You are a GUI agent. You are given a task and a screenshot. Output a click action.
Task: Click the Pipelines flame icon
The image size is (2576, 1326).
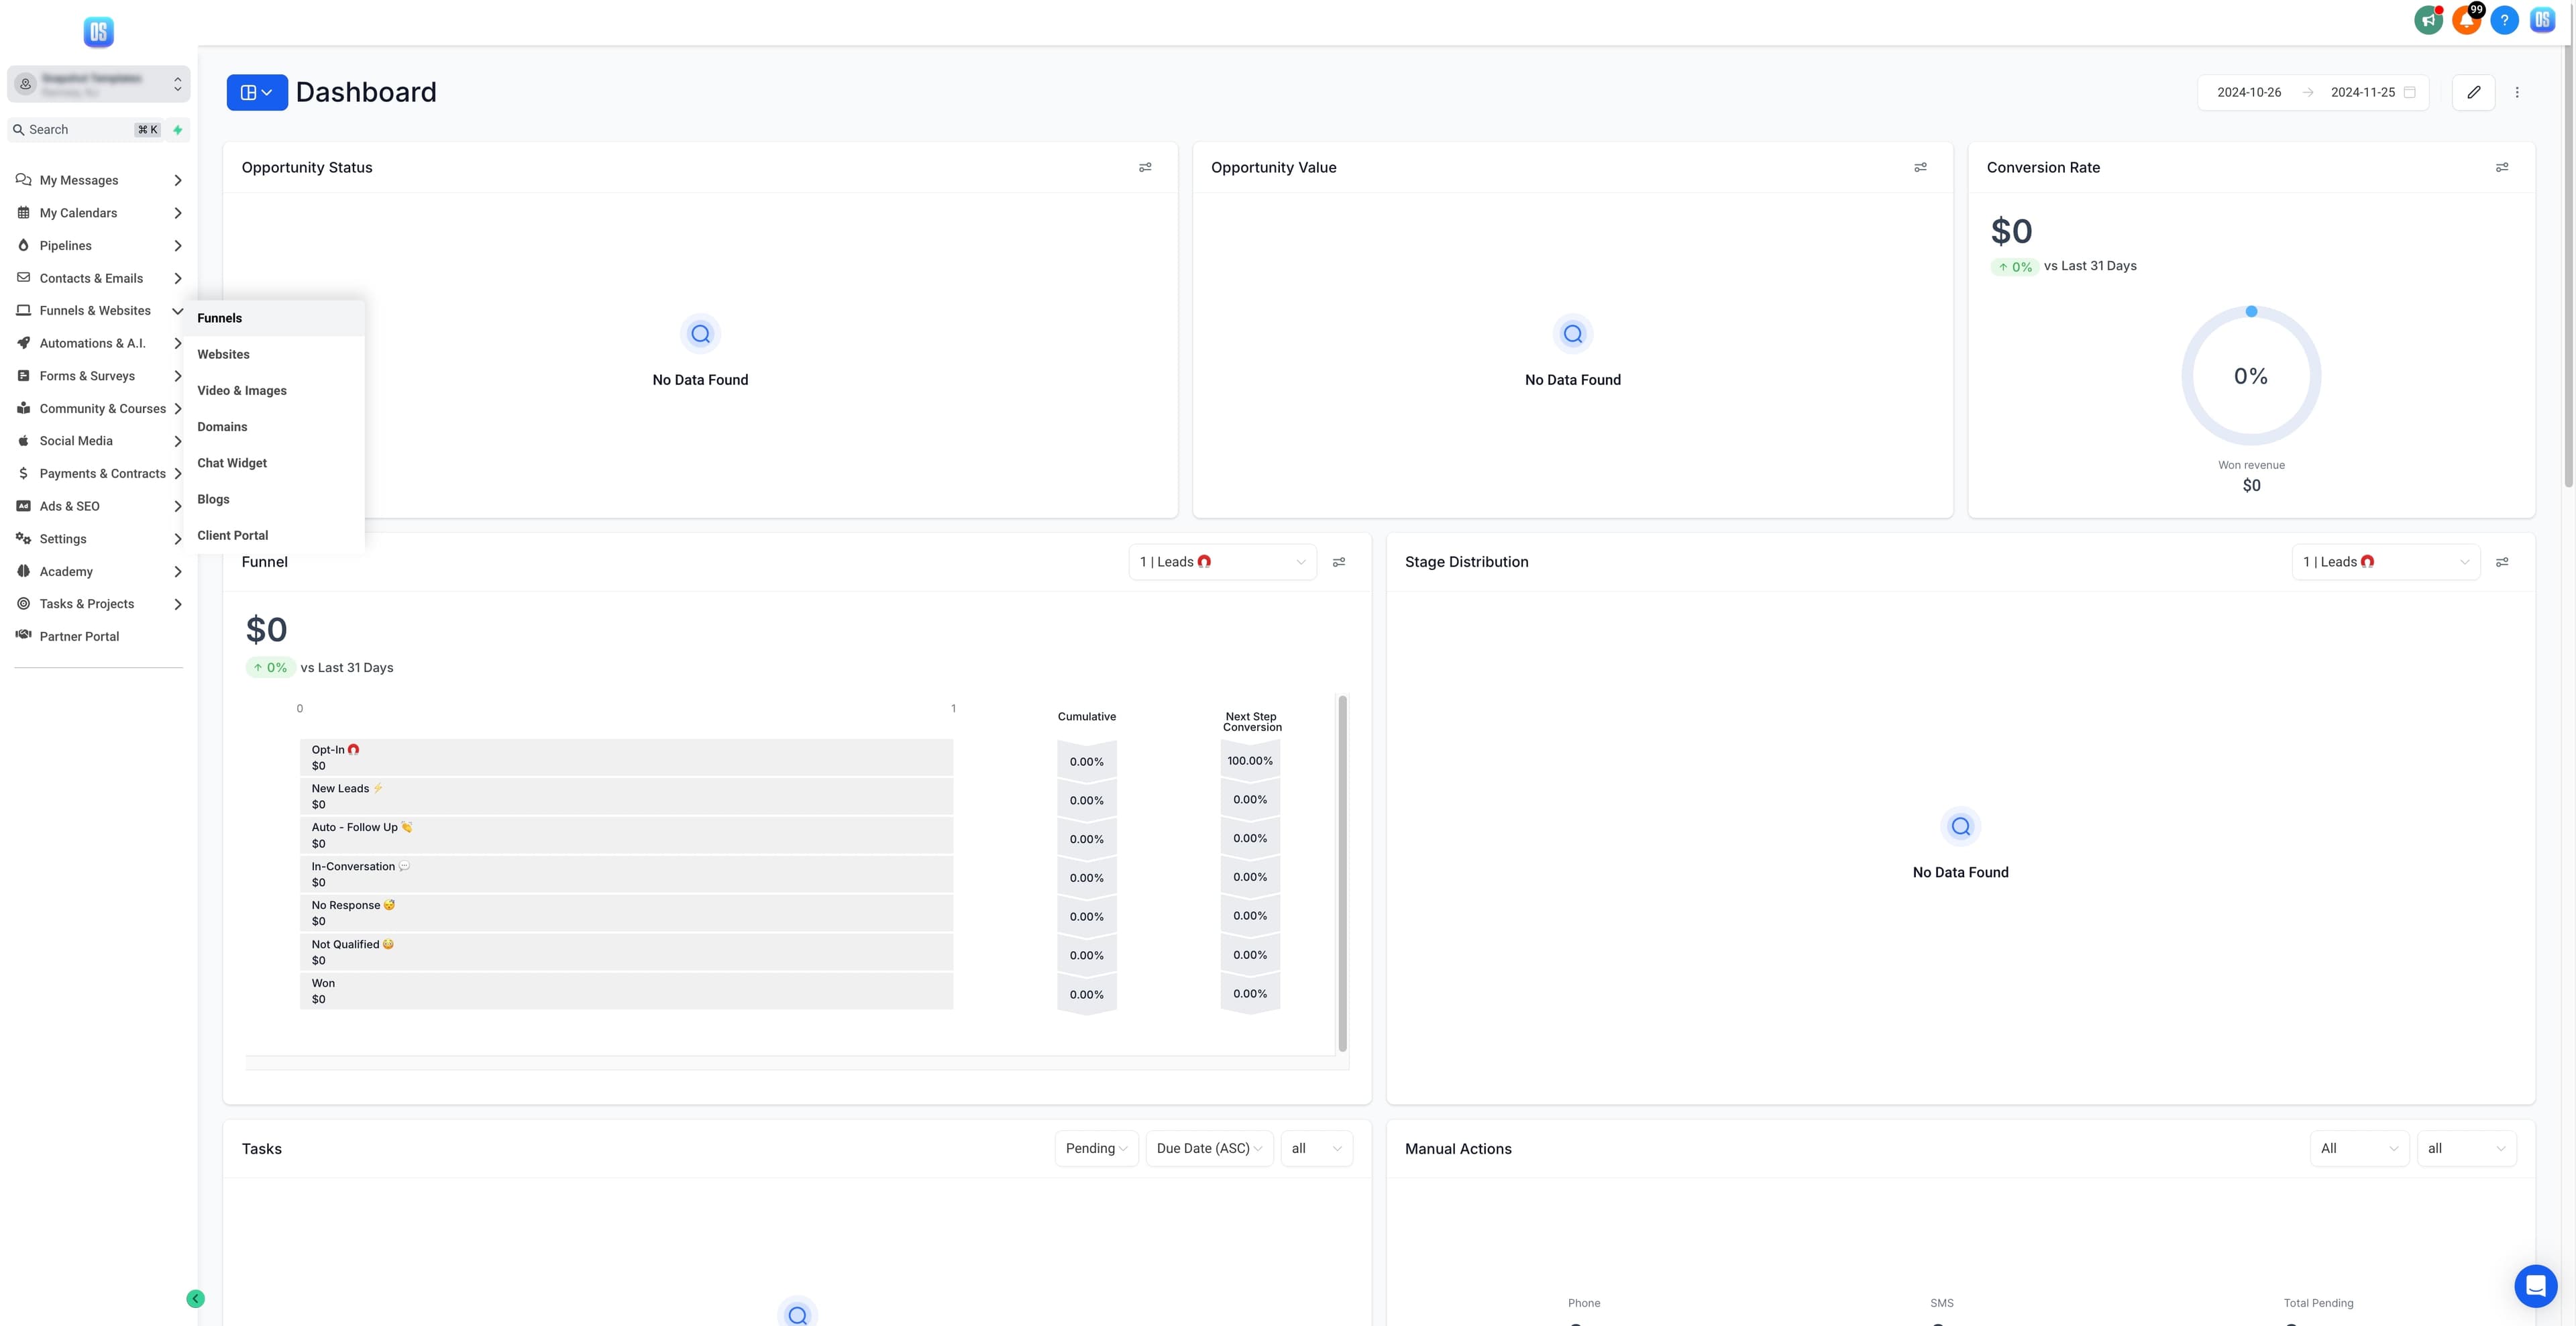23,245
